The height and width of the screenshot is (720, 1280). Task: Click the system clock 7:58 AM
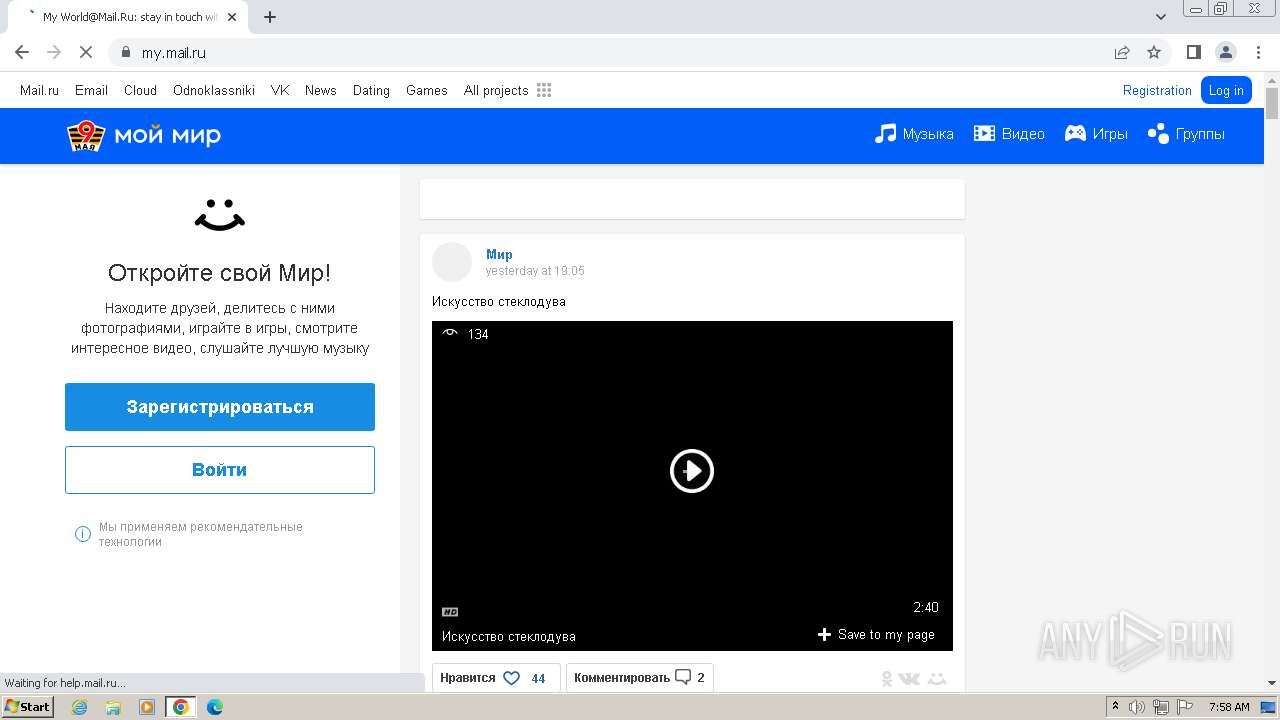click(1229, 707)
